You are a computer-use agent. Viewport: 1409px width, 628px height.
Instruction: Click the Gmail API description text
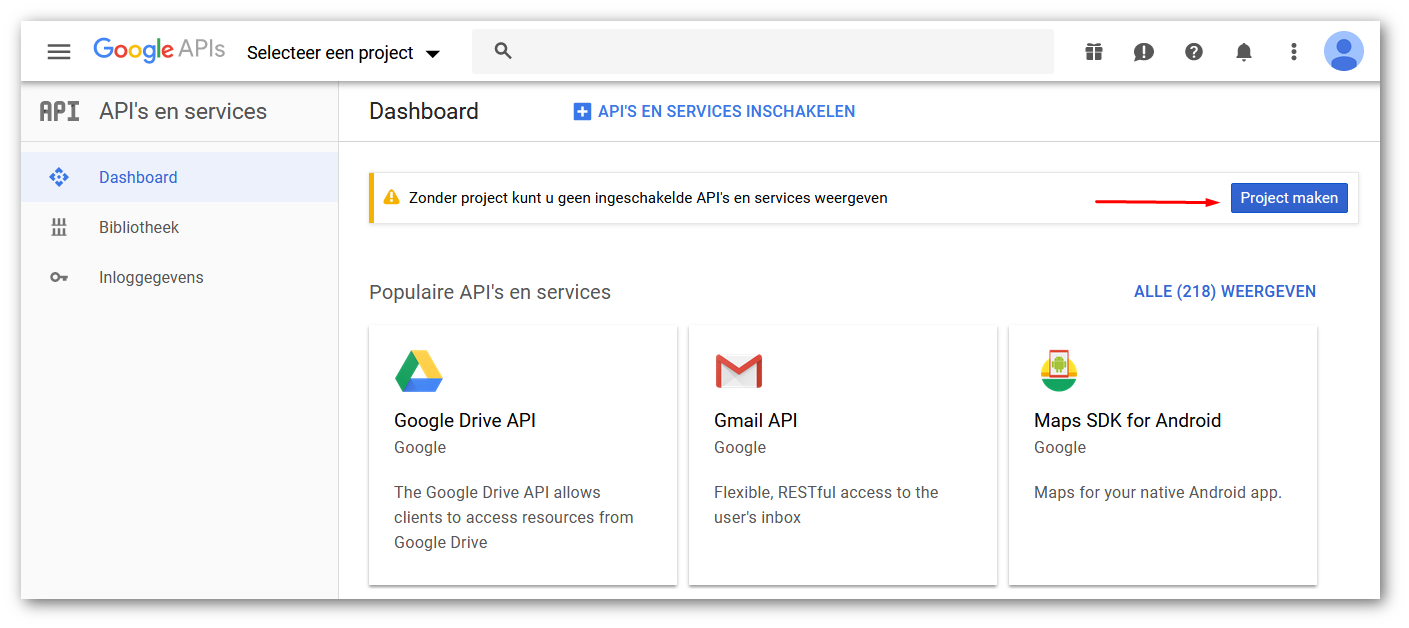(826, 505)
